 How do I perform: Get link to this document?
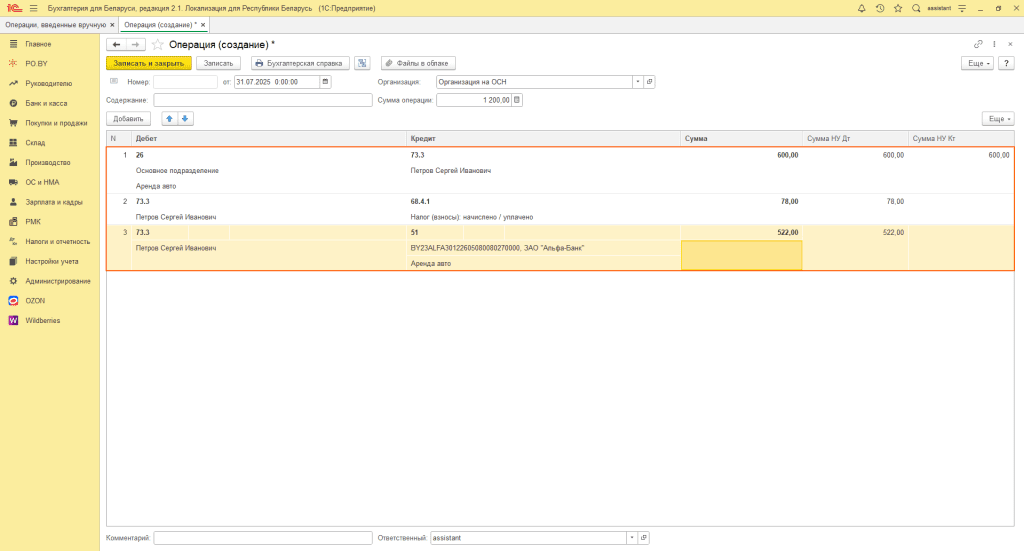978,44
